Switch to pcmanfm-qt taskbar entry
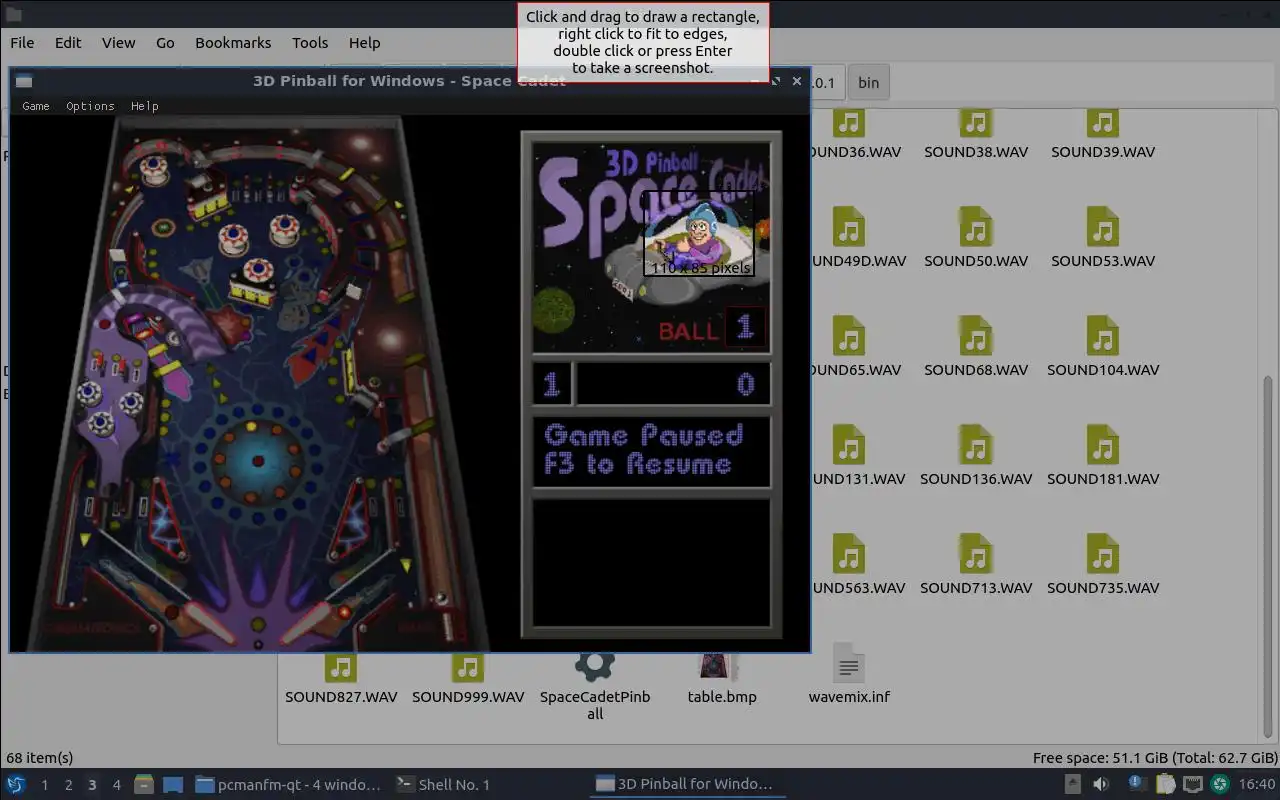 [288, 785]
